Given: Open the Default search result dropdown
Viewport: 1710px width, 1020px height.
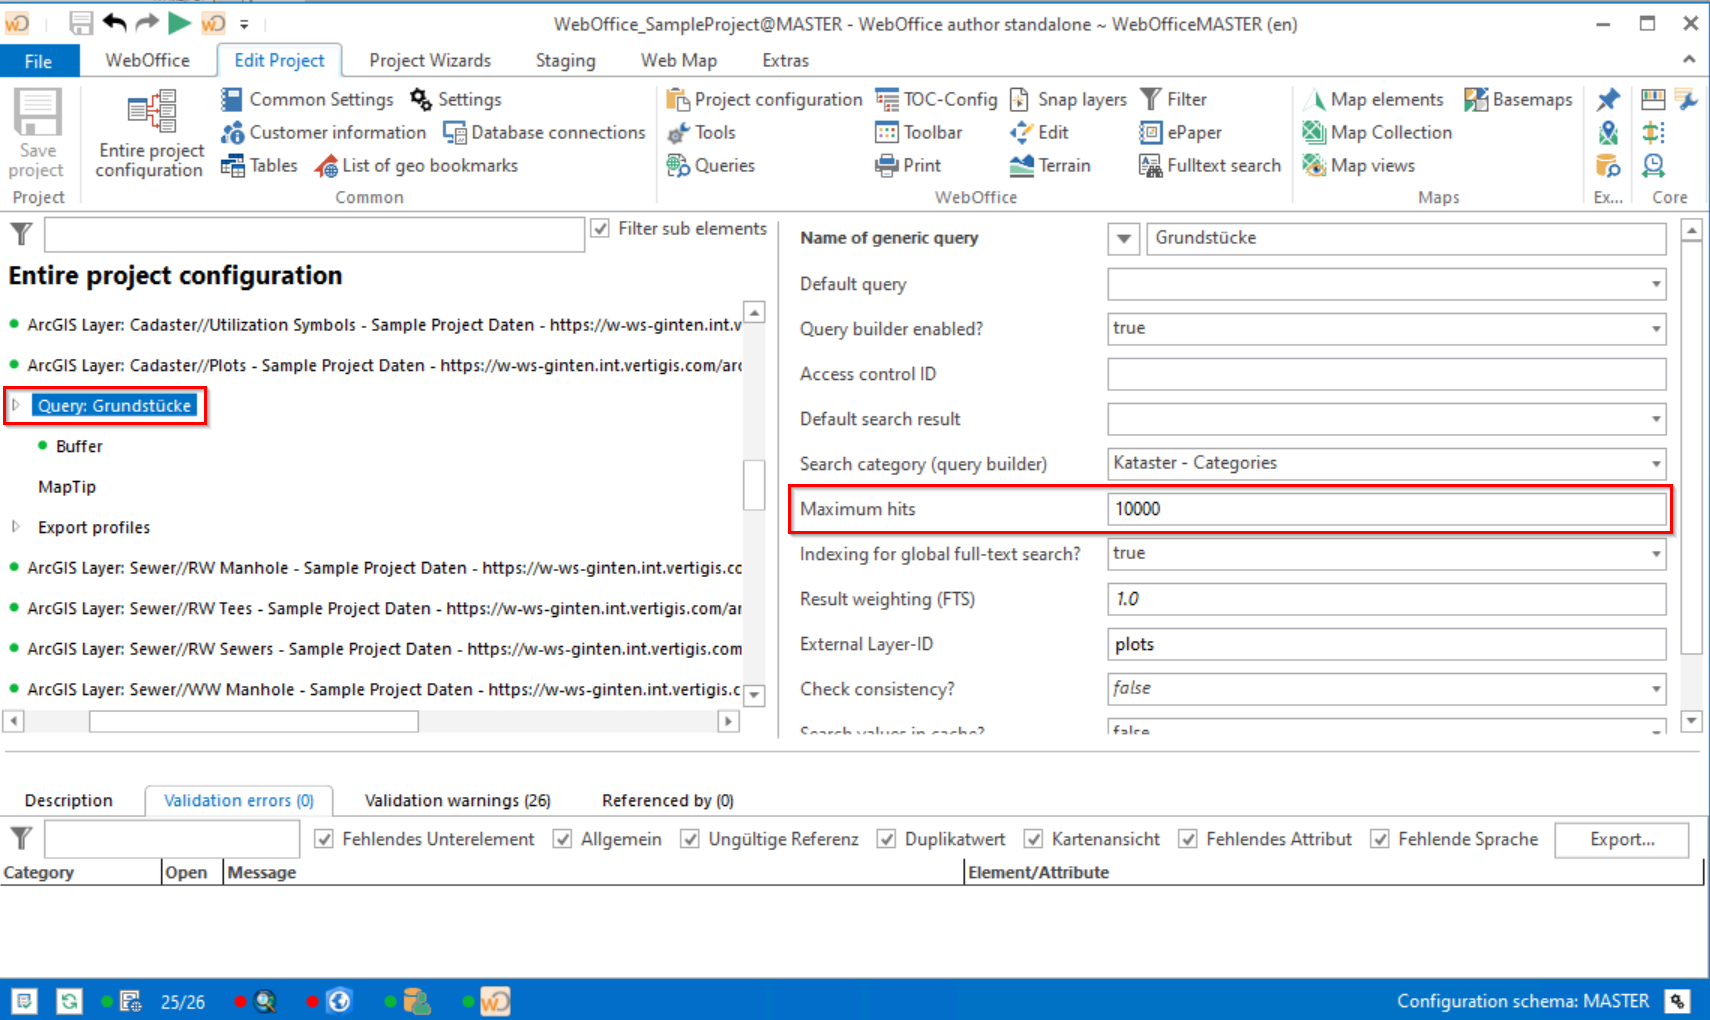Looking at the screenshot, I should pos(1652,418).
